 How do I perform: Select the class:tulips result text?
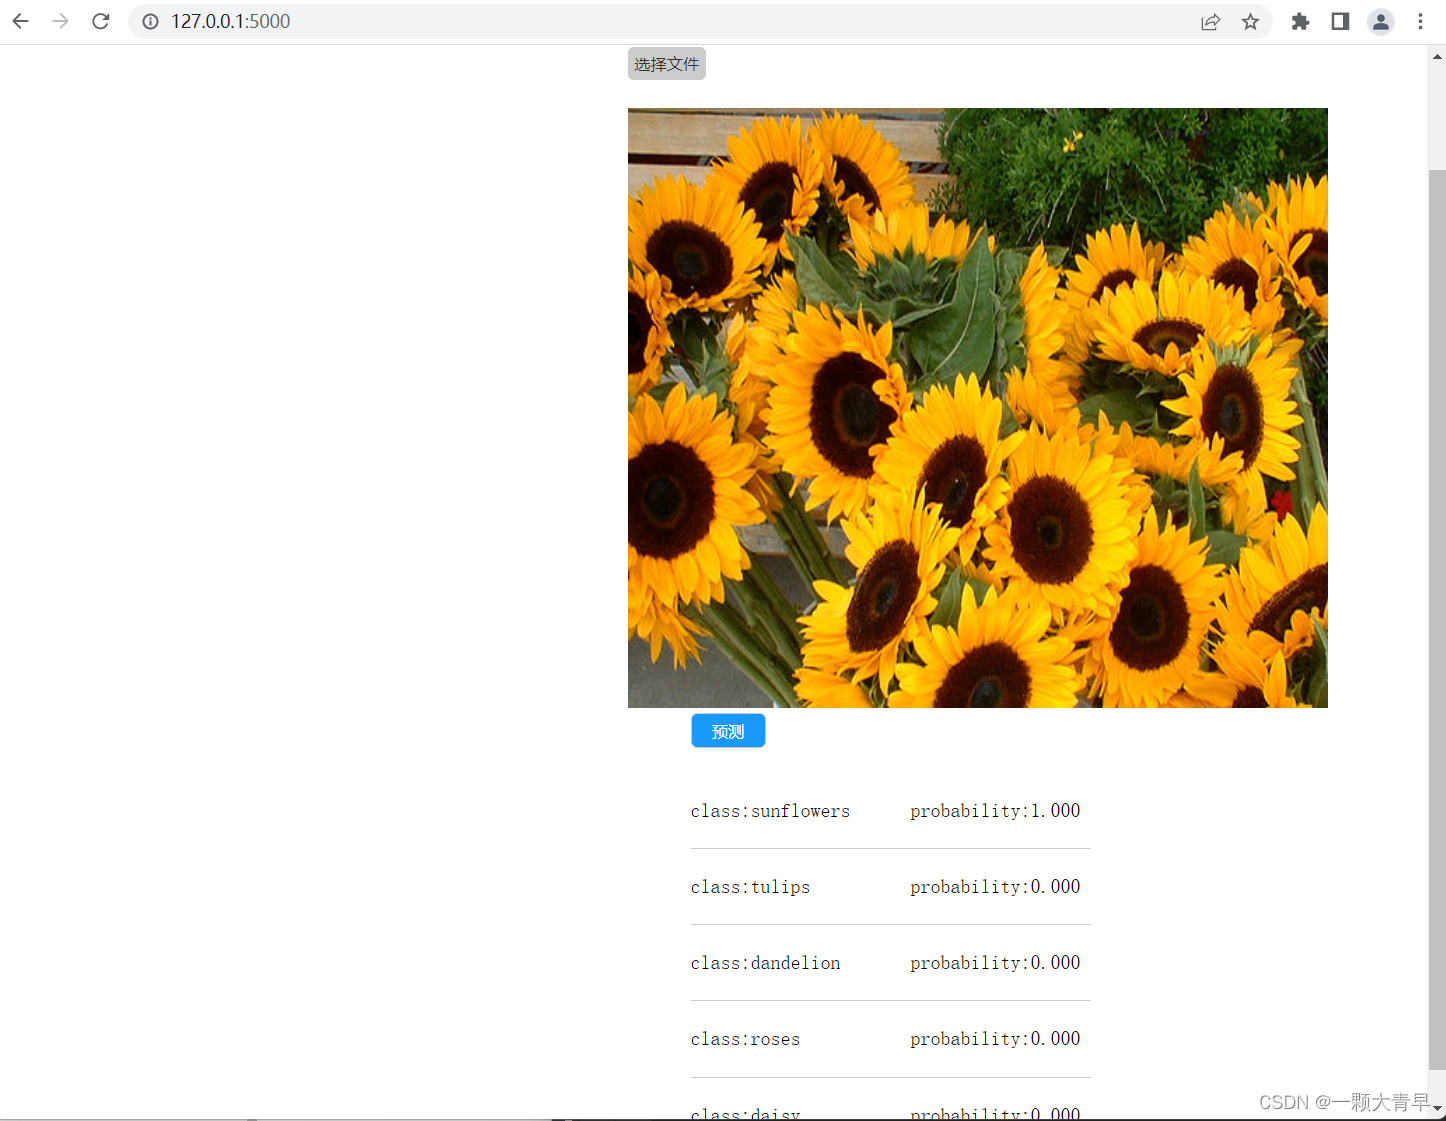click(750, 887)
